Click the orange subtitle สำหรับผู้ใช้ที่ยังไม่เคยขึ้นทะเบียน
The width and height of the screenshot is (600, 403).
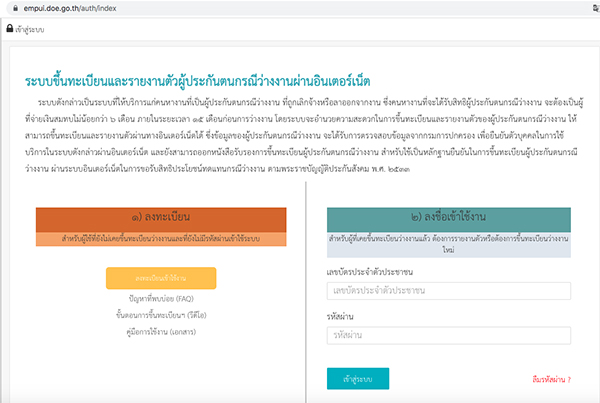coord(161,239)
